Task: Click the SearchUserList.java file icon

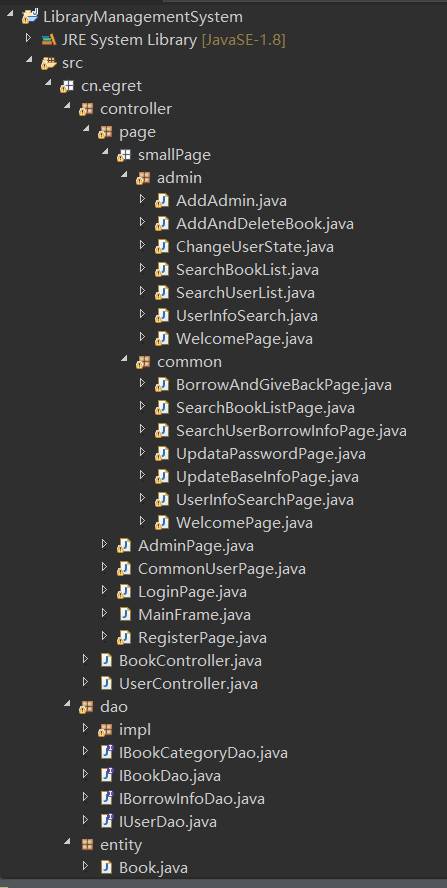Action: (x=162, y=293)
